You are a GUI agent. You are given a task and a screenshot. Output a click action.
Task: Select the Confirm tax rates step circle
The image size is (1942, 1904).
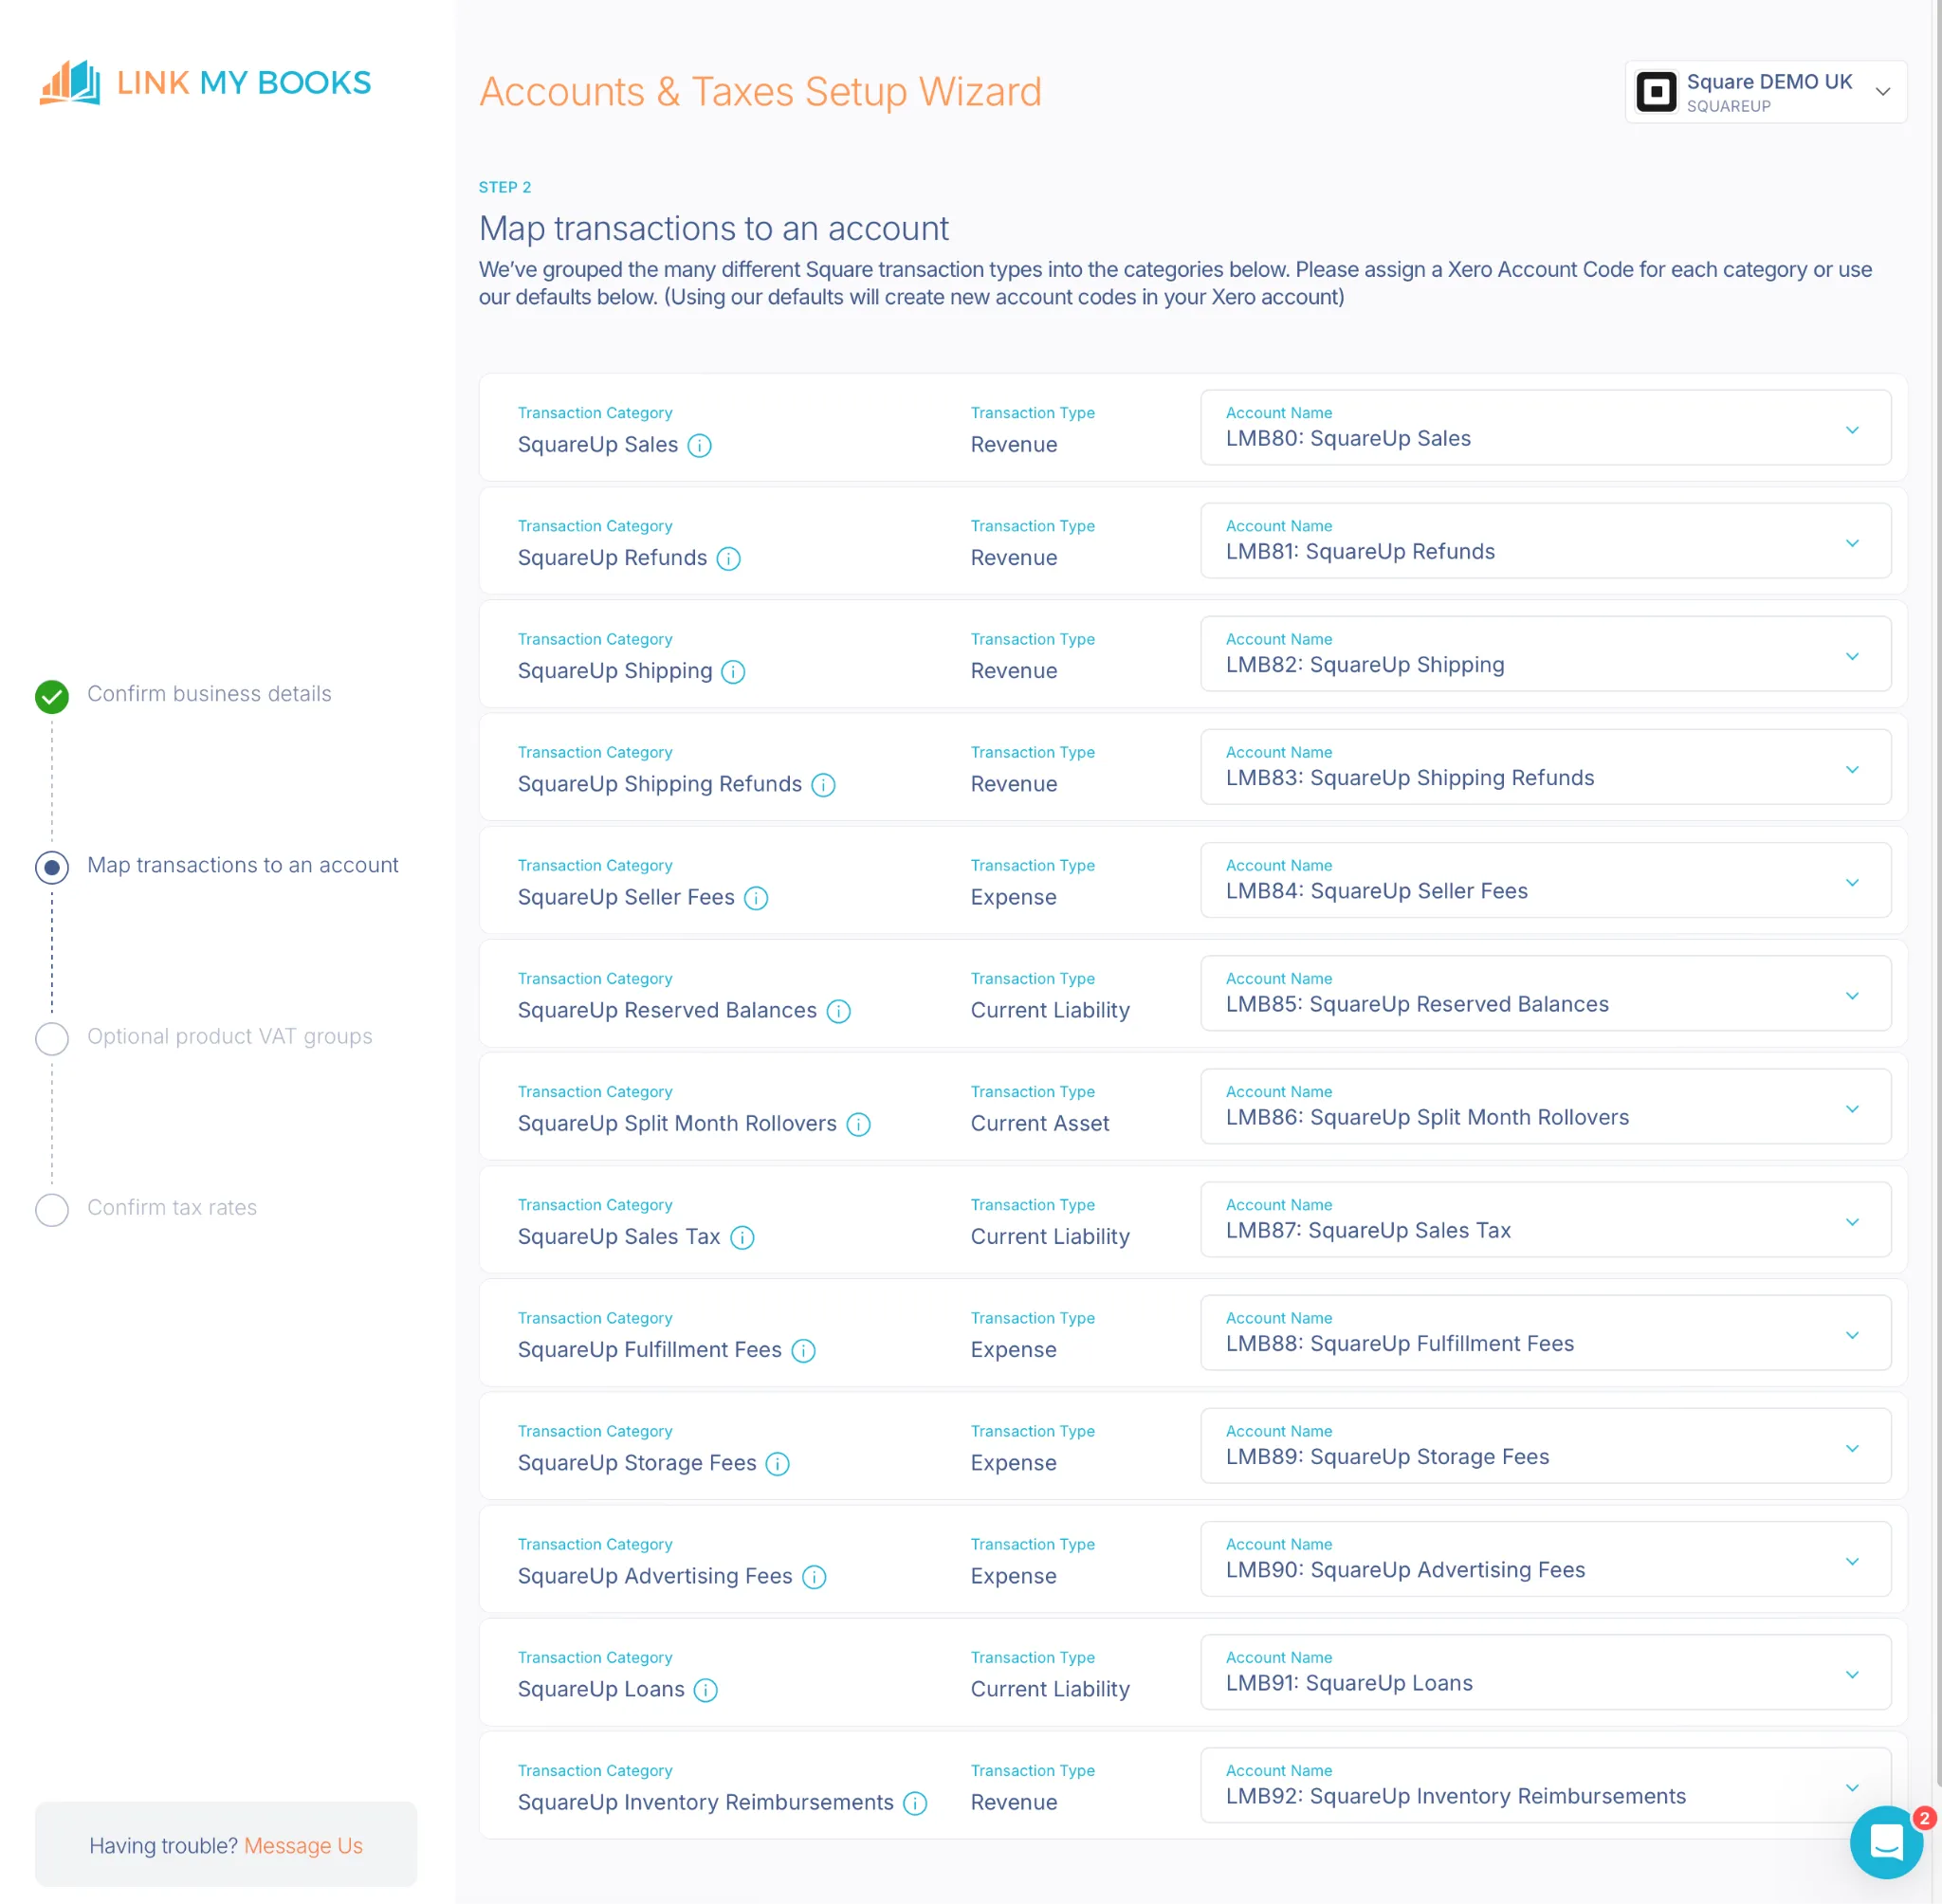coord(52,1209)
